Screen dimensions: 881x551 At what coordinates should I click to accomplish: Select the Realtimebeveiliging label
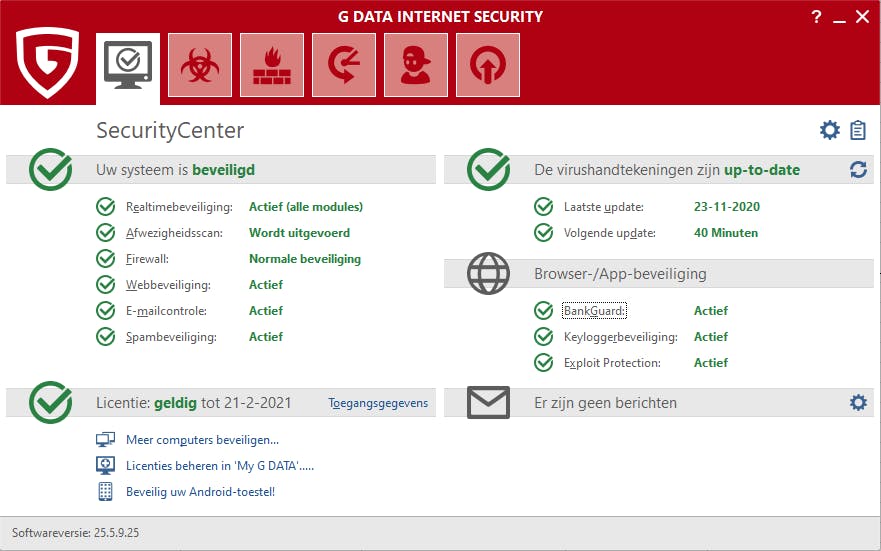pos(179,207)
